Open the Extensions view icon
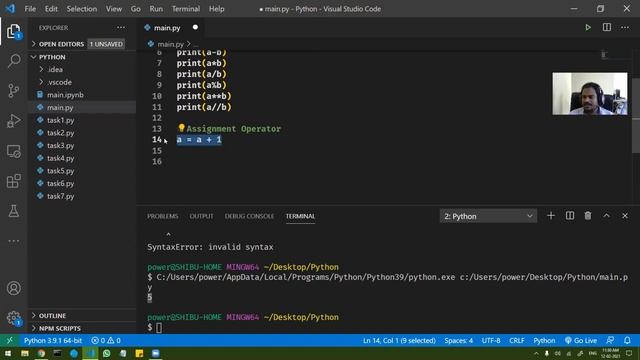This screenshot has height=360, width=640. point(13,181)
